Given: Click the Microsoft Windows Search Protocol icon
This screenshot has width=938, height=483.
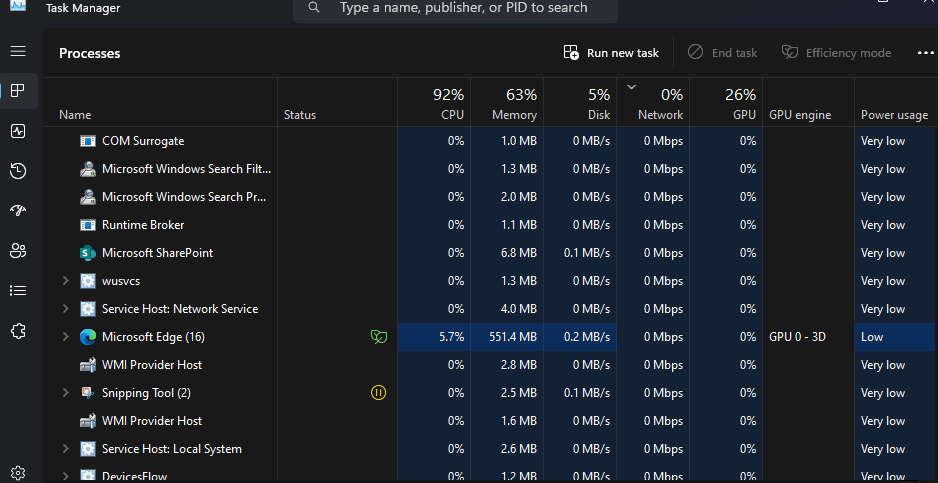Looking at the screenshot, I should point(88,197).
